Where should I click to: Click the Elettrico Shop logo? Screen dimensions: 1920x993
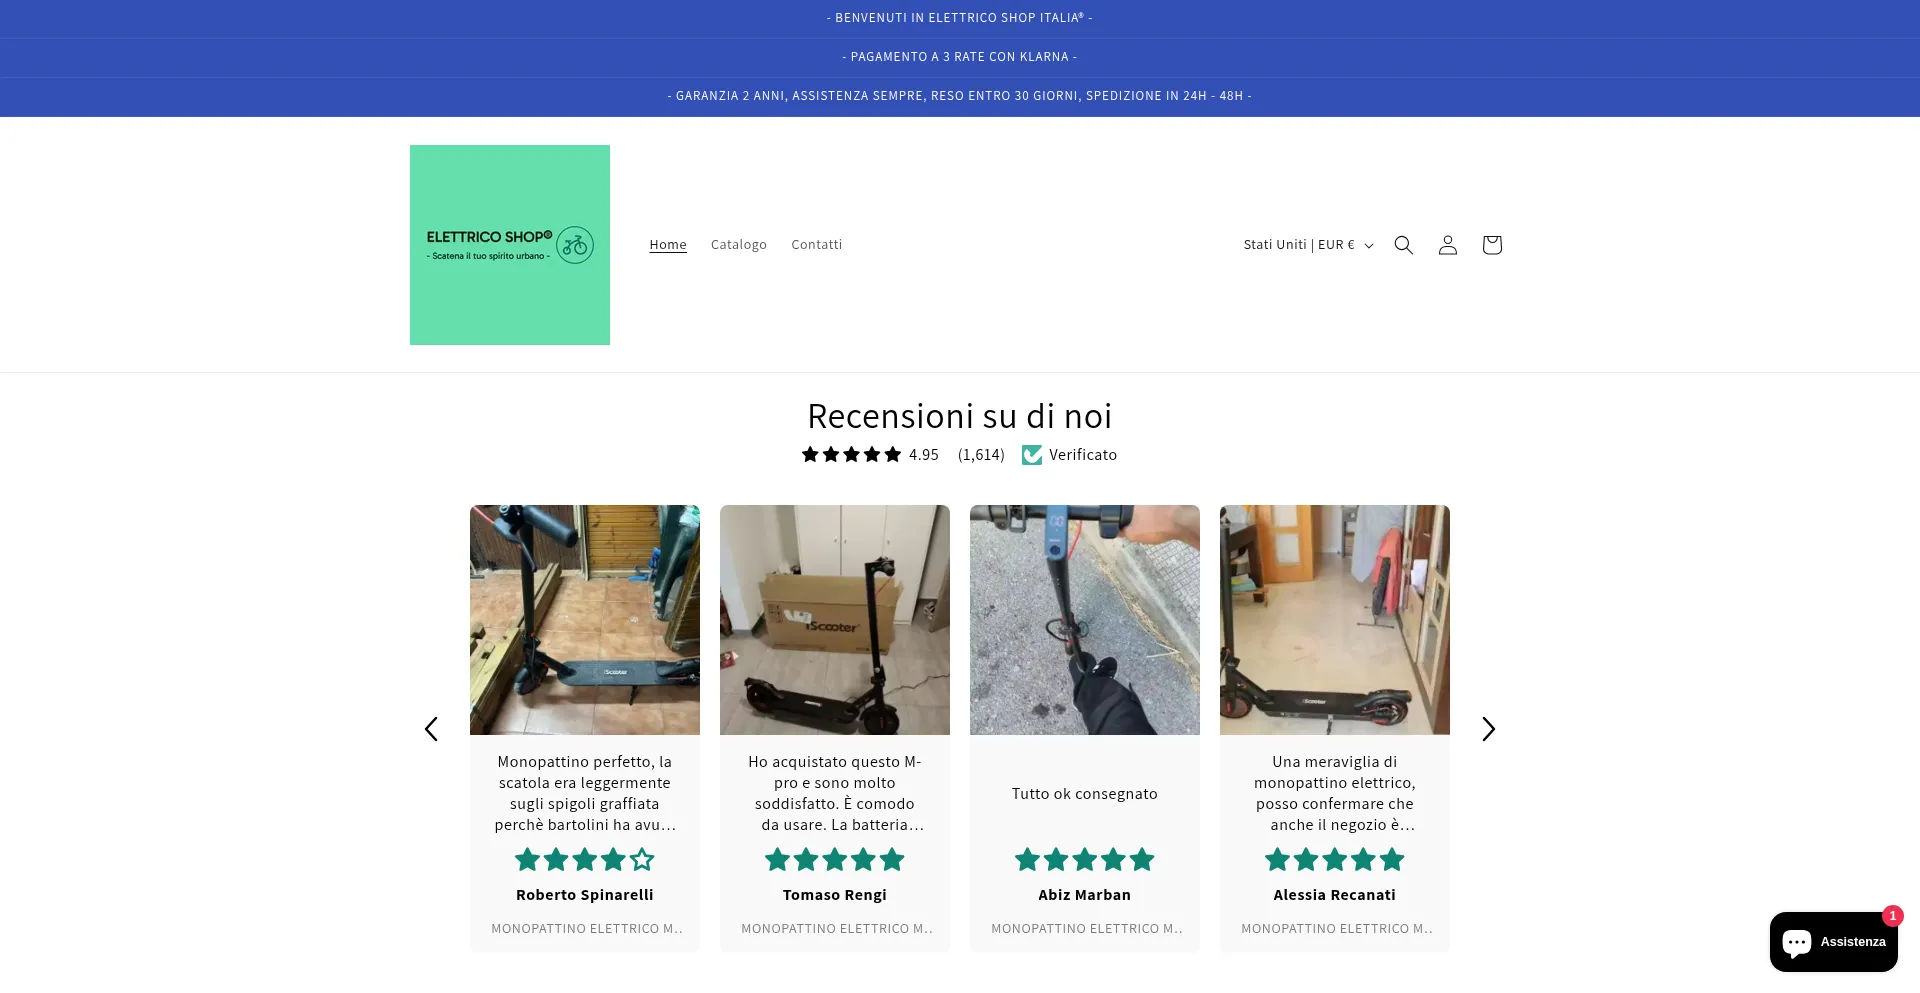point(509,244)
